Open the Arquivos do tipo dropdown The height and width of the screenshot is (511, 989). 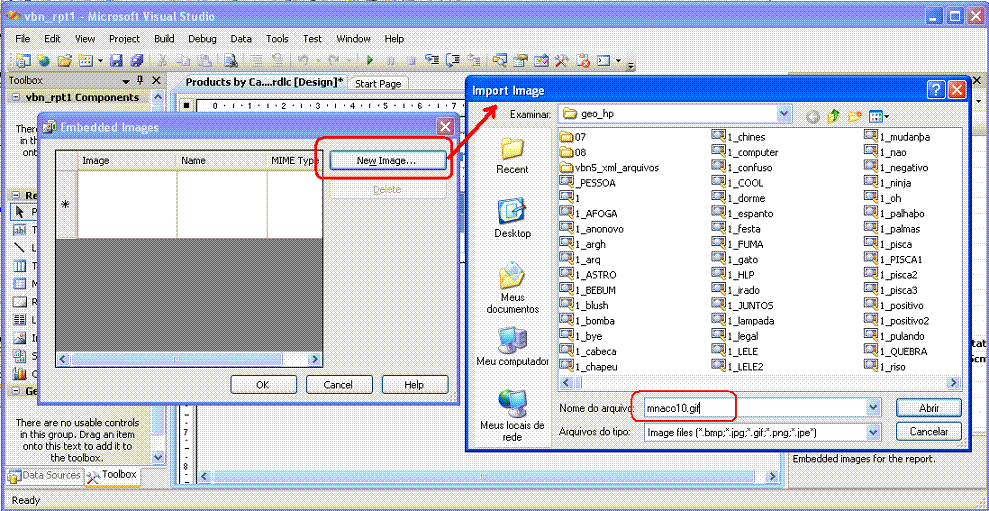pyautogui.click(x=873, y=432)
